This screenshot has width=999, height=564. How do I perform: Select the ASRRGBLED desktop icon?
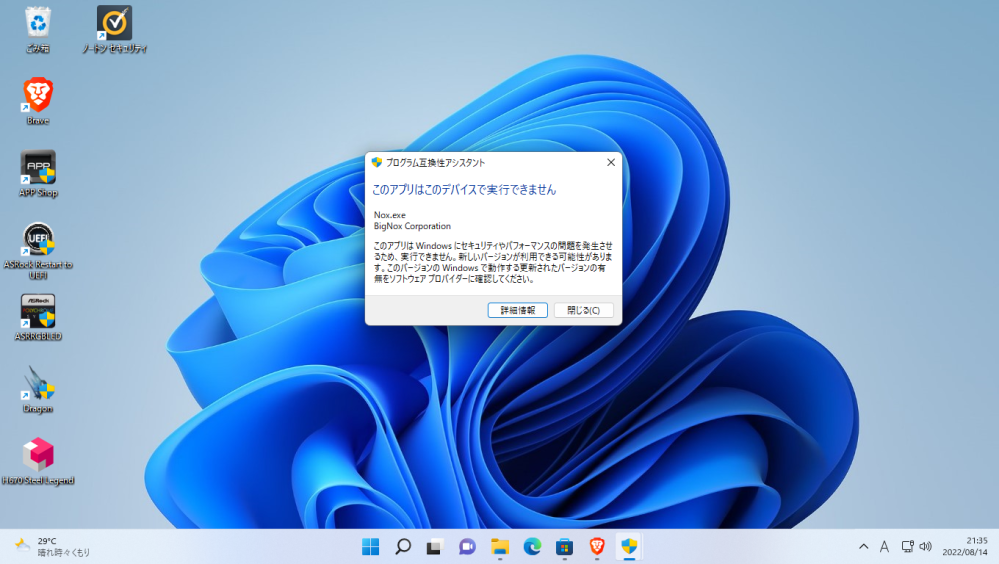pos(38,317)
